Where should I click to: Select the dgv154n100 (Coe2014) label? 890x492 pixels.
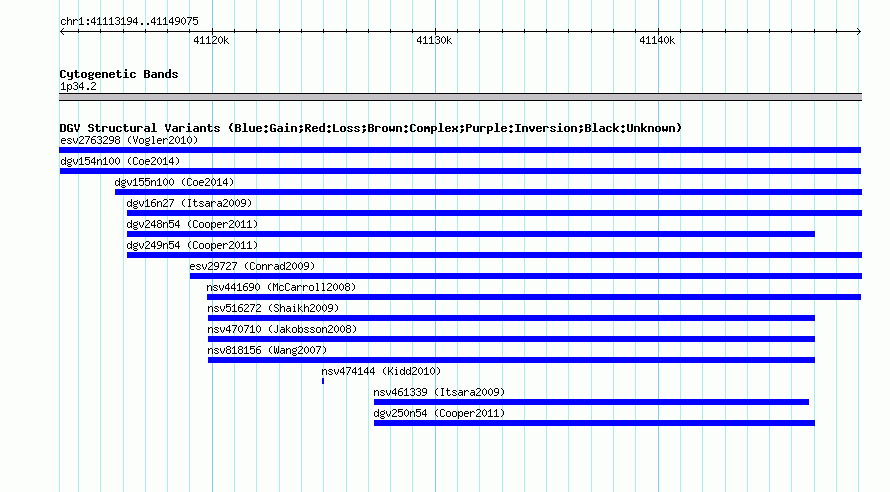point(120,161)
